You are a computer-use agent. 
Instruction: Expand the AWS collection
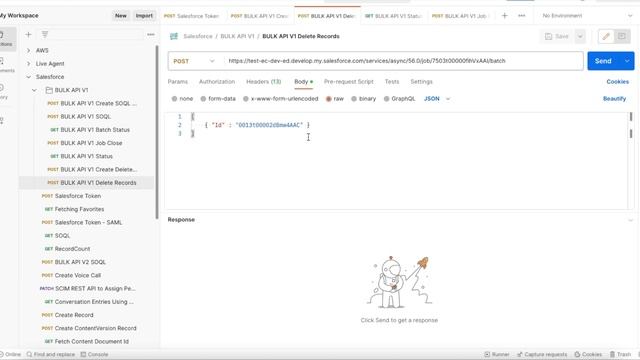(29, 50)
